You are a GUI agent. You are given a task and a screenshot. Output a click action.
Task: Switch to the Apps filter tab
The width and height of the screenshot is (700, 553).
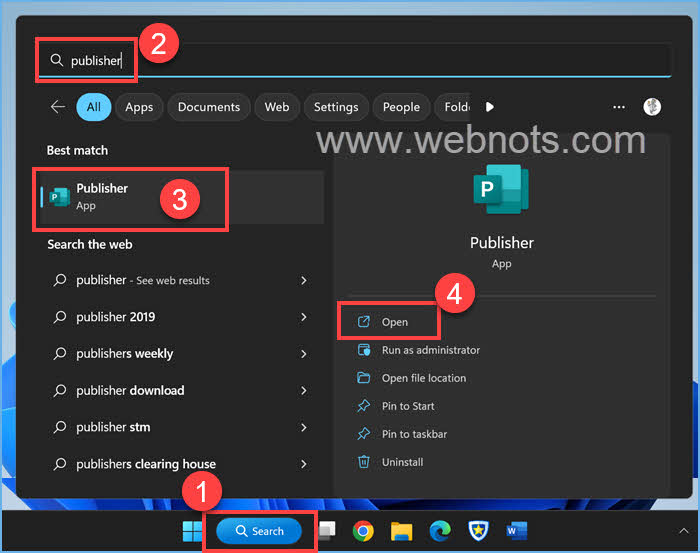click(x=139, y=107)
